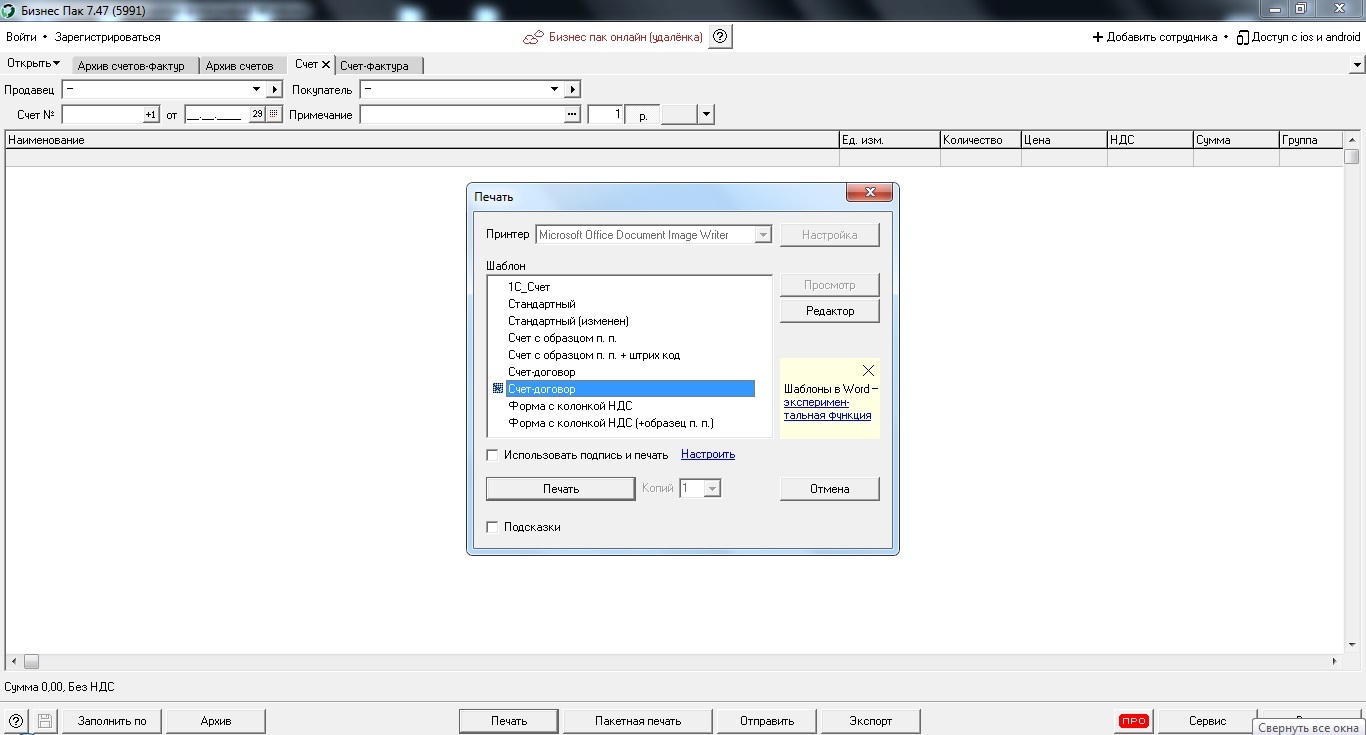The height and width of the screenshot is (735, 1366).
Task: Click the calendar icon beside the date field
Action: pyautogui.click(x=274, y=115)
